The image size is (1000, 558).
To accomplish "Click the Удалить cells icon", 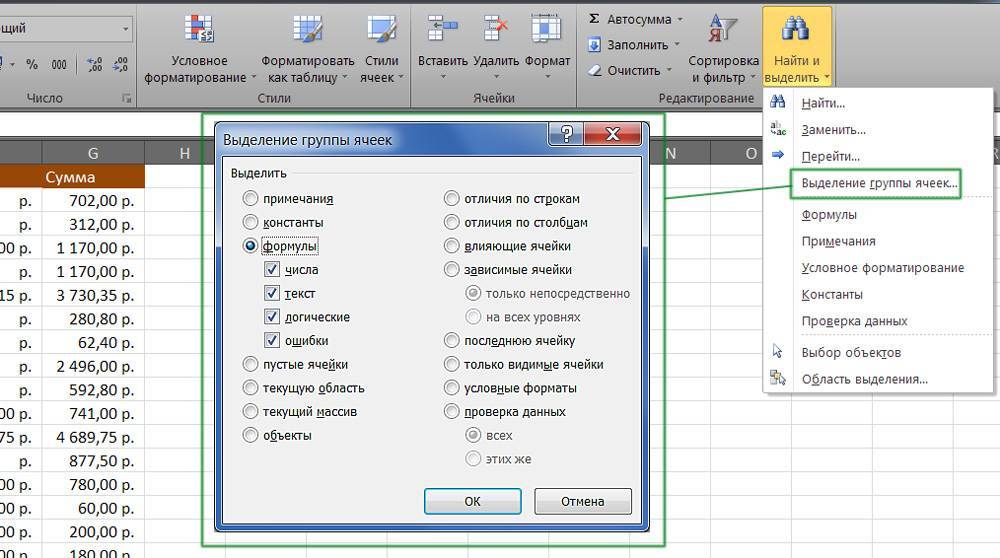I will 495,28.
